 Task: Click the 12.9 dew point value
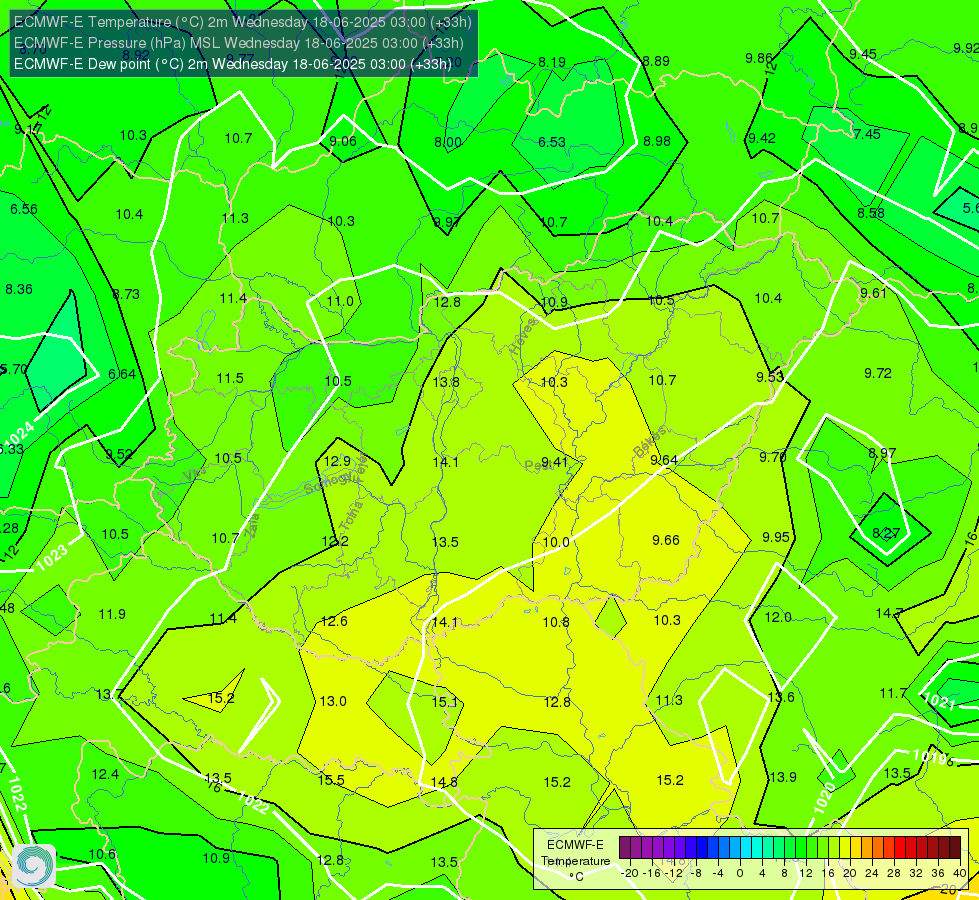point(337,462)
